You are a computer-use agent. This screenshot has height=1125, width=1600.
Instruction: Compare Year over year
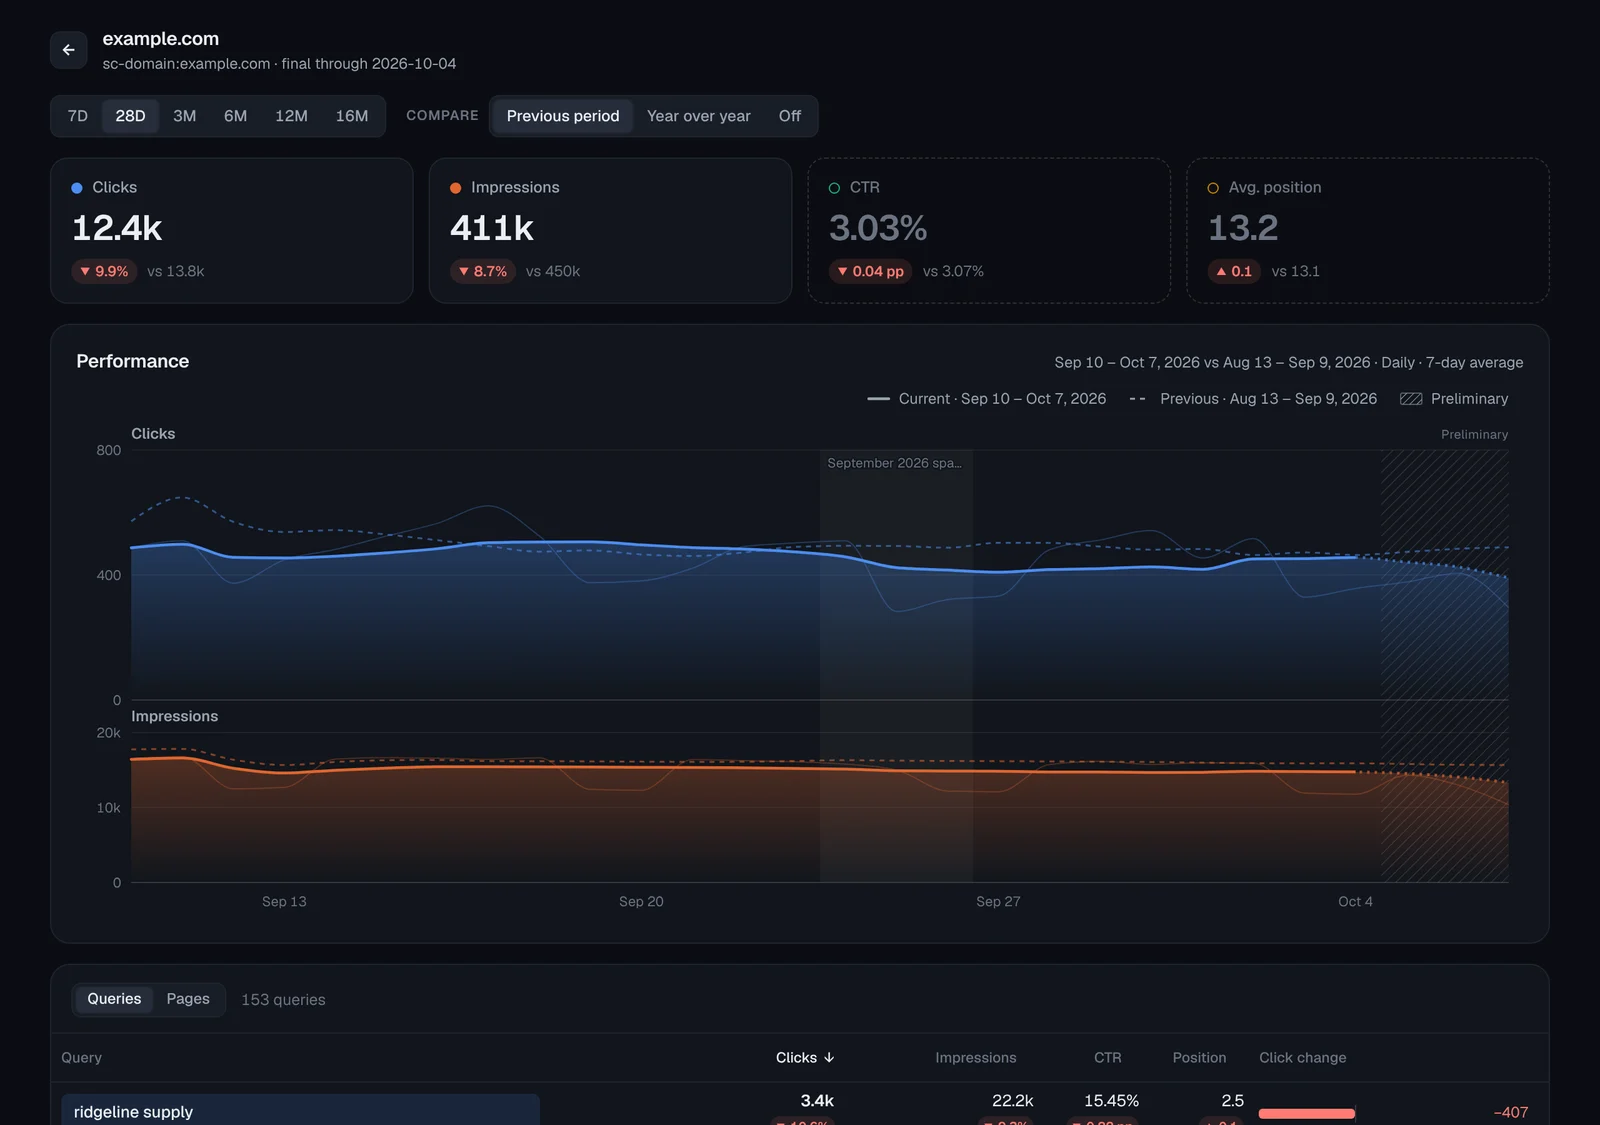[698, 116]
